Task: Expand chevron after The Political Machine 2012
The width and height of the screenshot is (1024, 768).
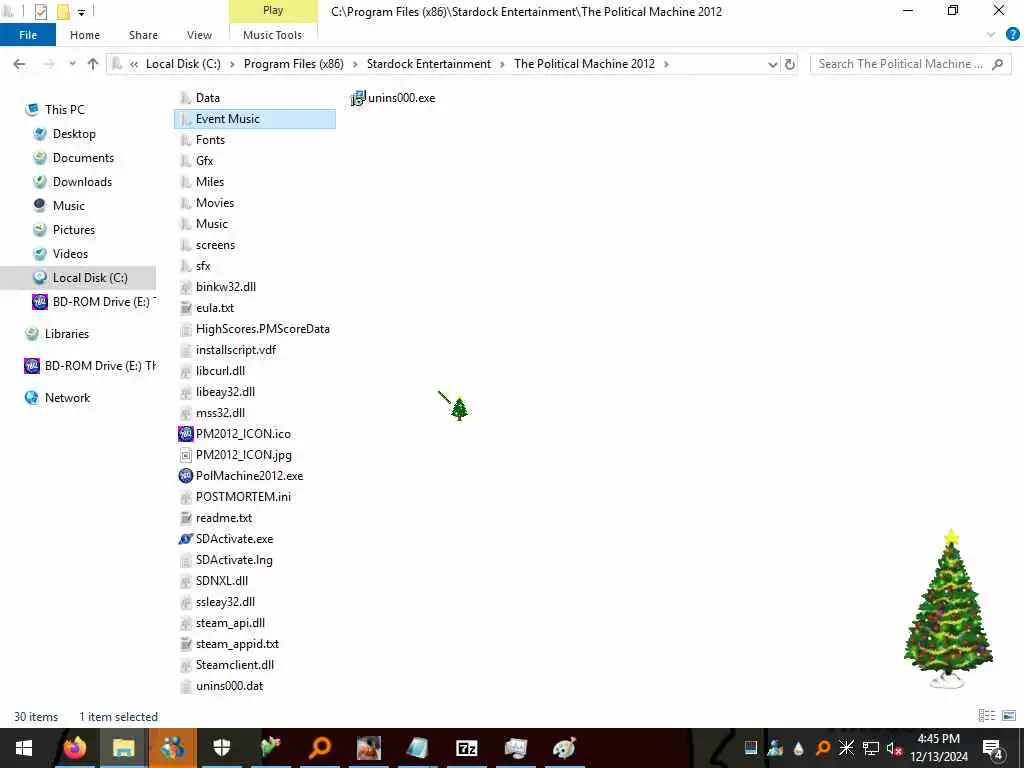Action: coord(666,64)
